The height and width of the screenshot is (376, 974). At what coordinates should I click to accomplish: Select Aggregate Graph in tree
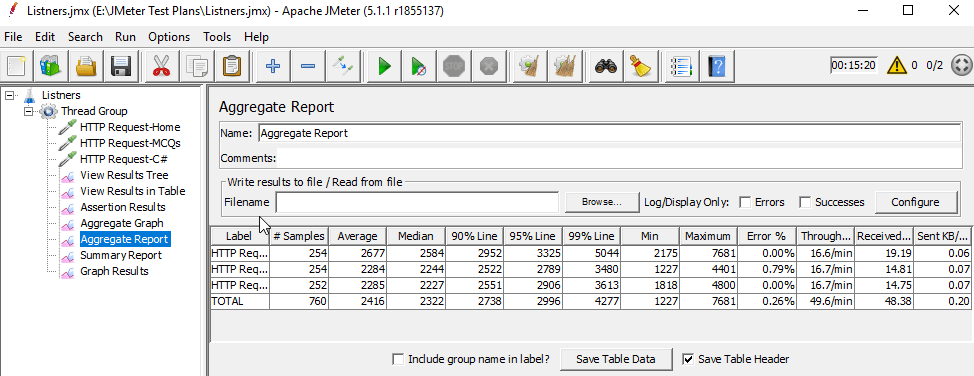pos(122,223)
